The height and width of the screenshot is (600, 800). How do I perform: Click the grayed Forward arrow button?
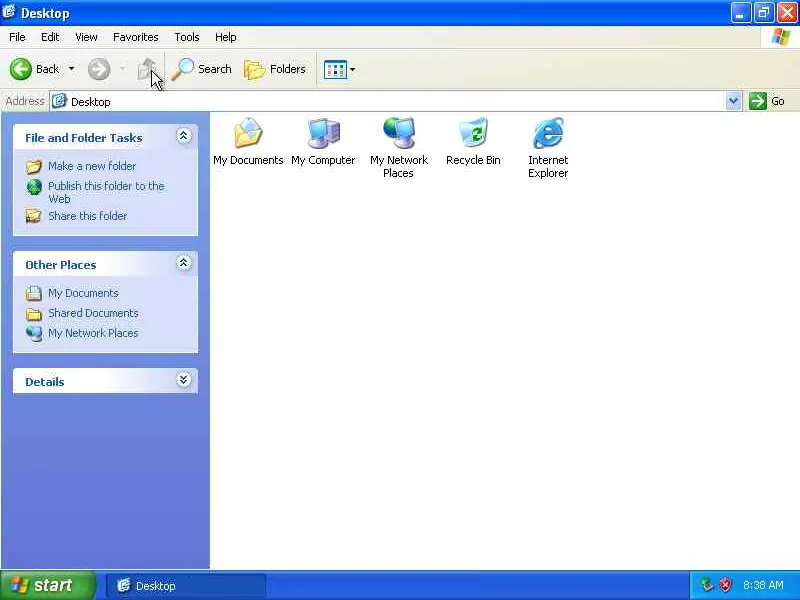(99, 69)
